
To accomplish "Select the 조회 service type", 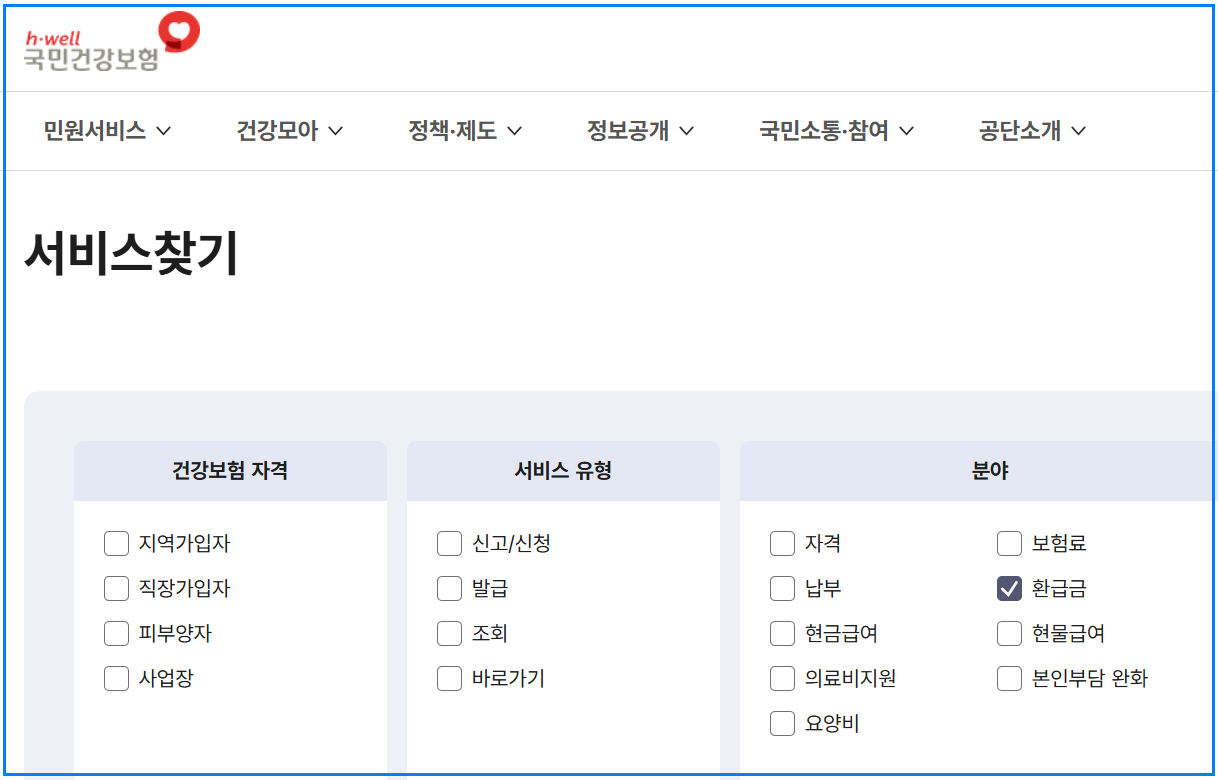I will click(449, 633).
